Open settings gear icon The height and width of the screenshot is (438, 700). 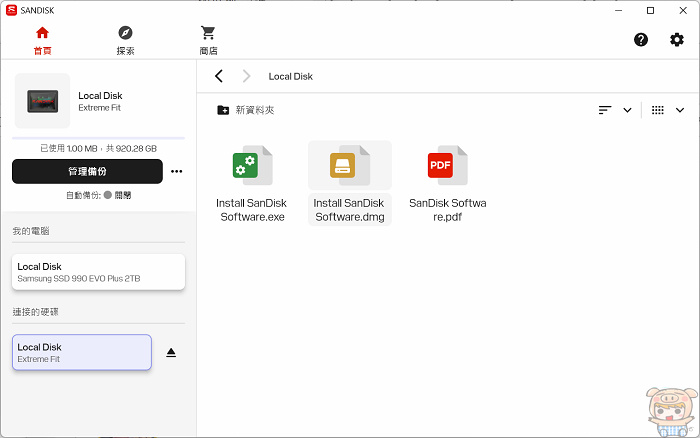[x=677, y=40]
